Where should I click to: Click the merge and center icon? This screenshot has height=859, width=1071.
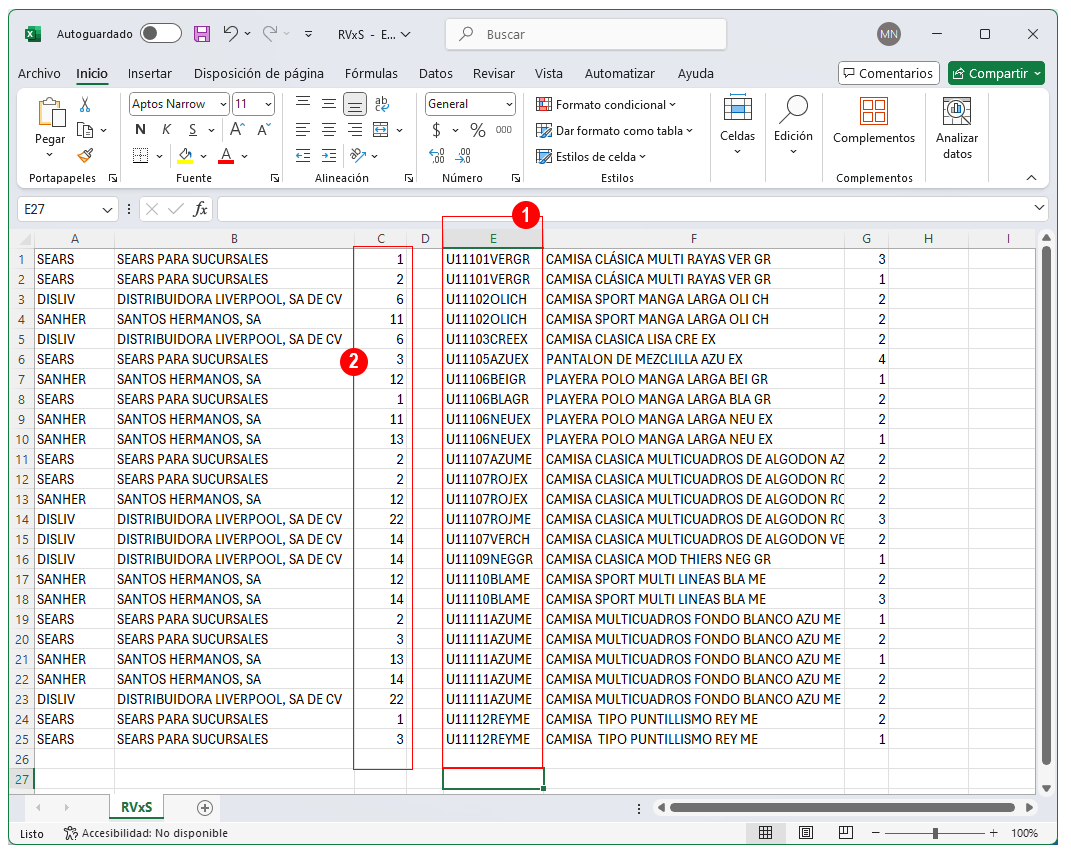pyautogui.click(x=380, y=130)
